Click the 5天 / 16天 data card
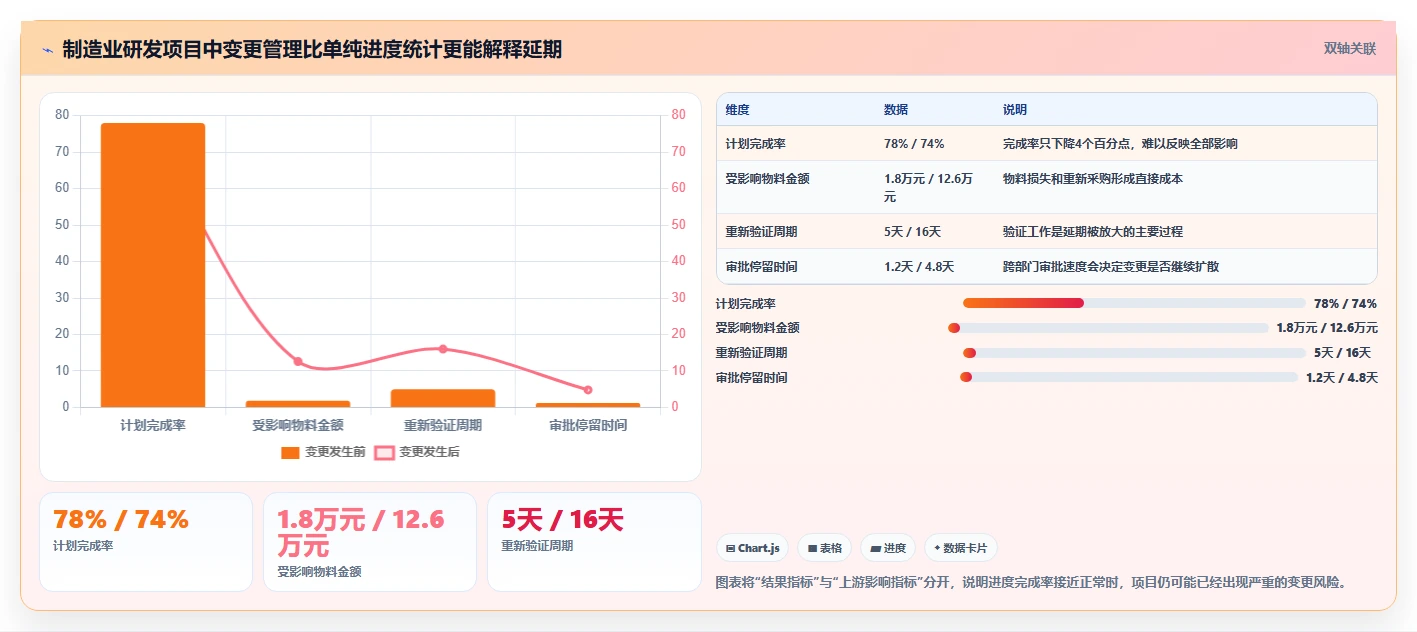Image resolution: width=1417 pixels, height=632 pixels. pos(594,541)
